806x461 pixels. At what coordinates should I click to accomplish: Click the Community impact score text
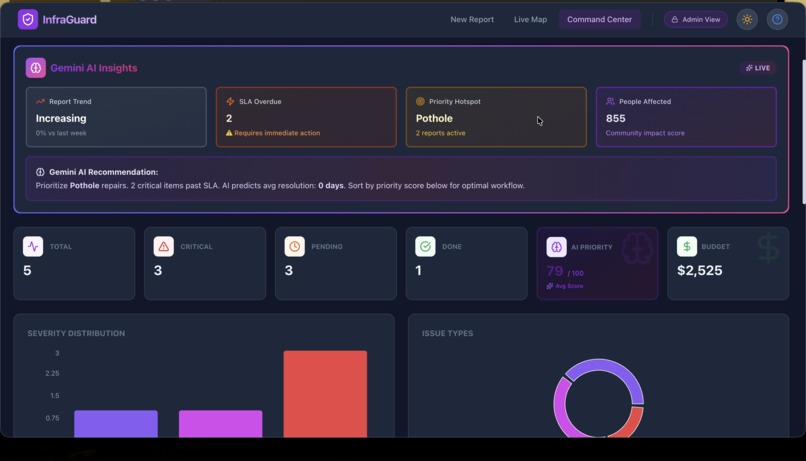pos(645,133)
